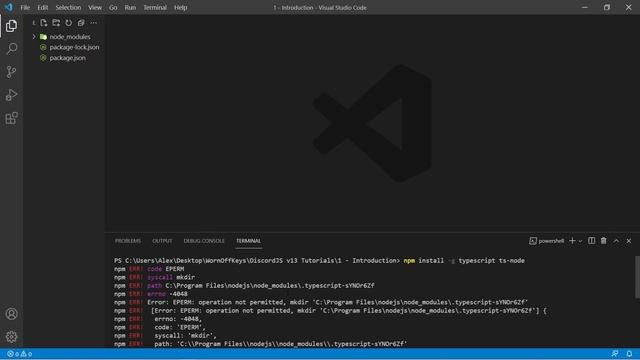
Task: Select the Terminal tab
Action: (248, 241)
